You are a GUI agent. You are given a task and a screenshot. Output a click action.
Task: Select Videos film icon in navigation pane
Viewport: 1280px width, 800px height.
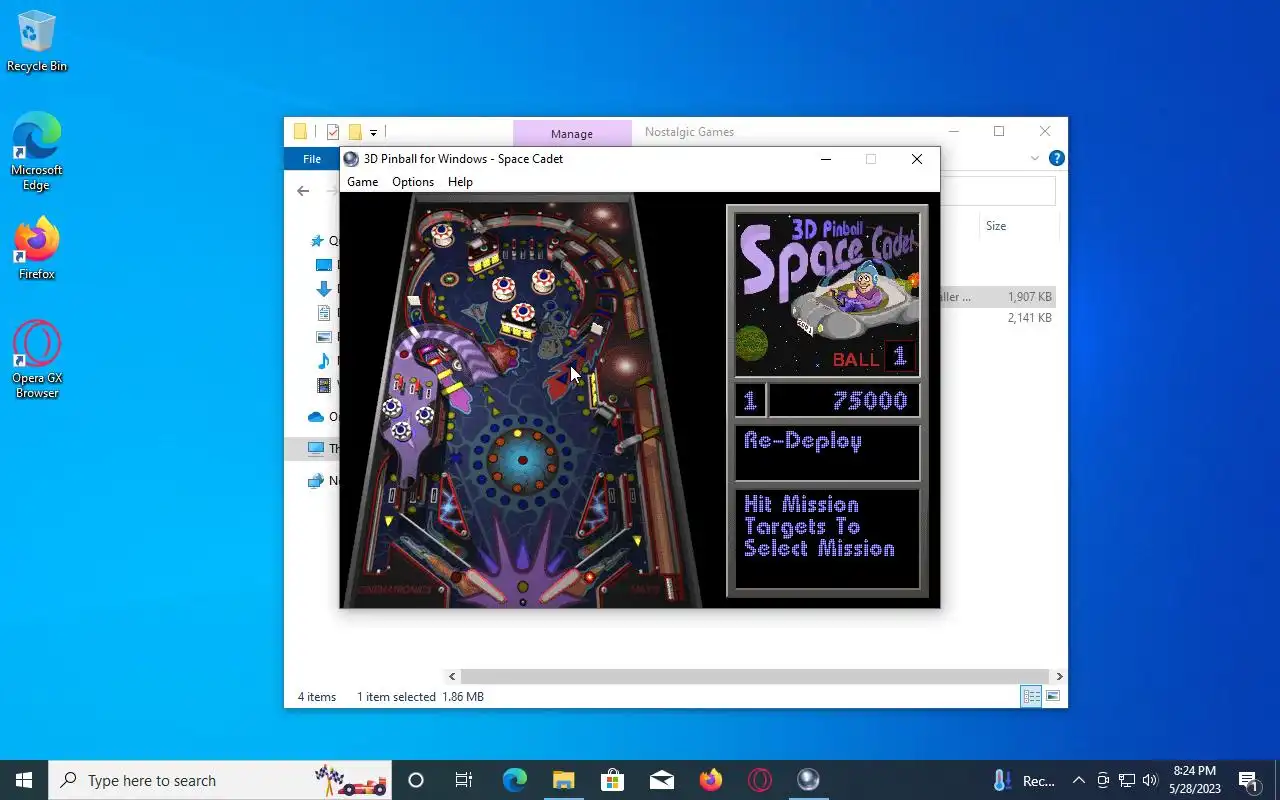pyautogui.click(x=324, y=385)
